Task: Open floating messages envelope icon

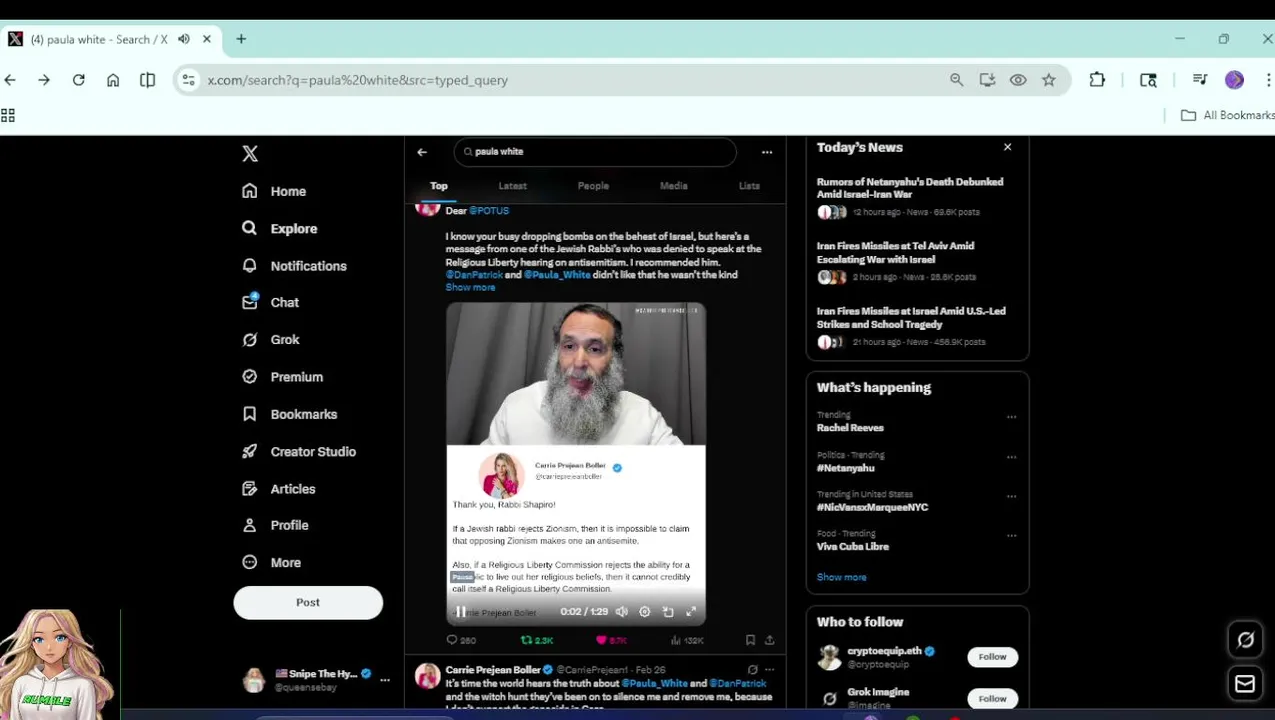Action: click(x=1245, y=684)
